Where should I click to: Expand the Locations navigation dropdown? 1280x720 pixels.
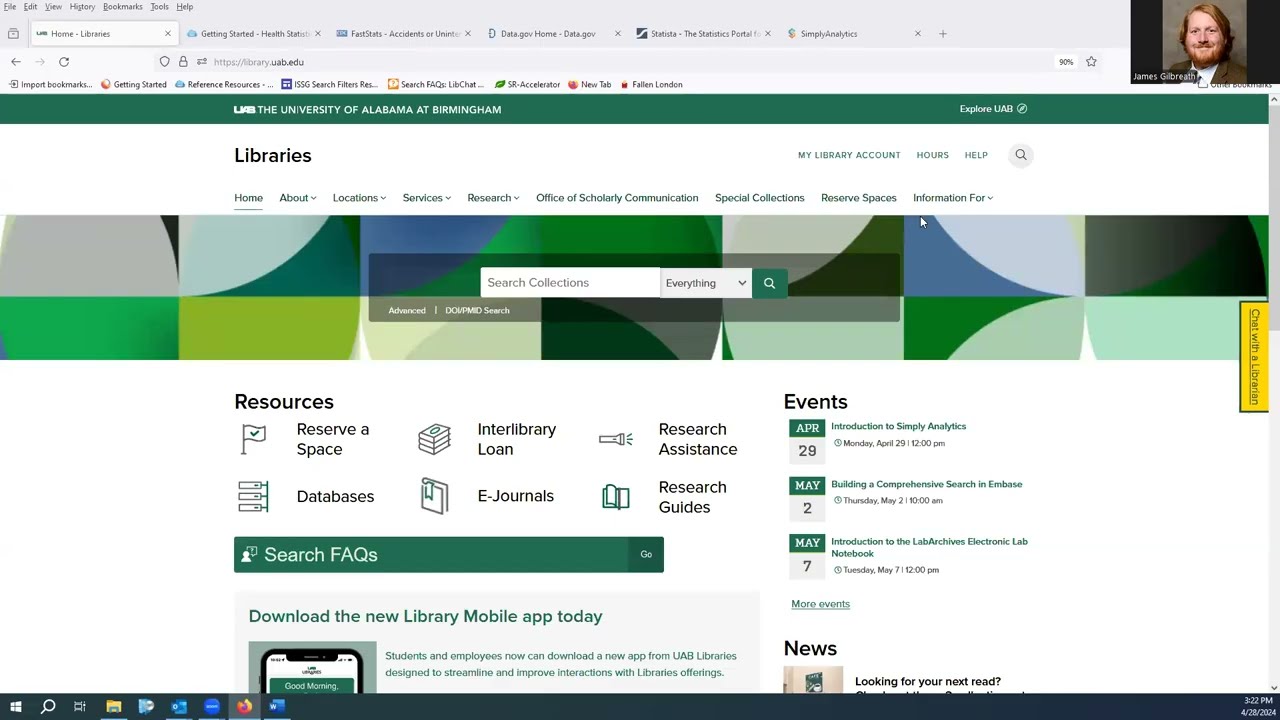point(359,198)
